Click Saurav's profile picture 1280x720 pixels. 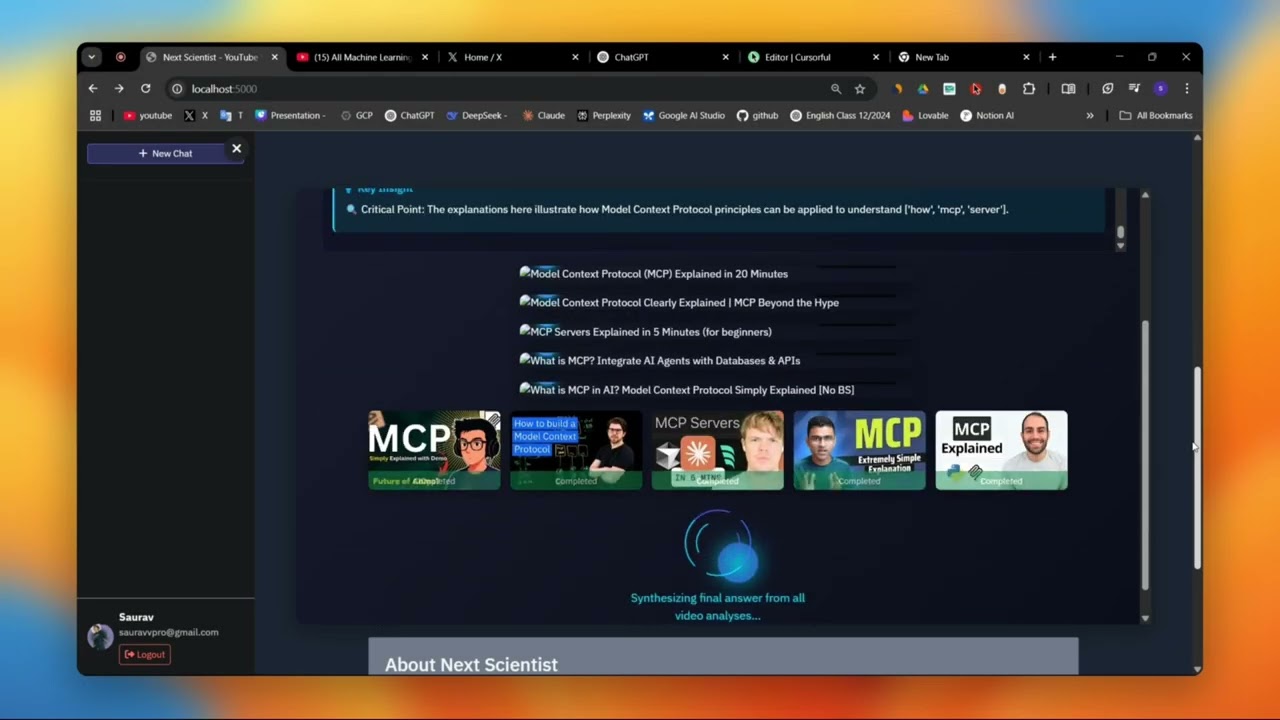100,636
